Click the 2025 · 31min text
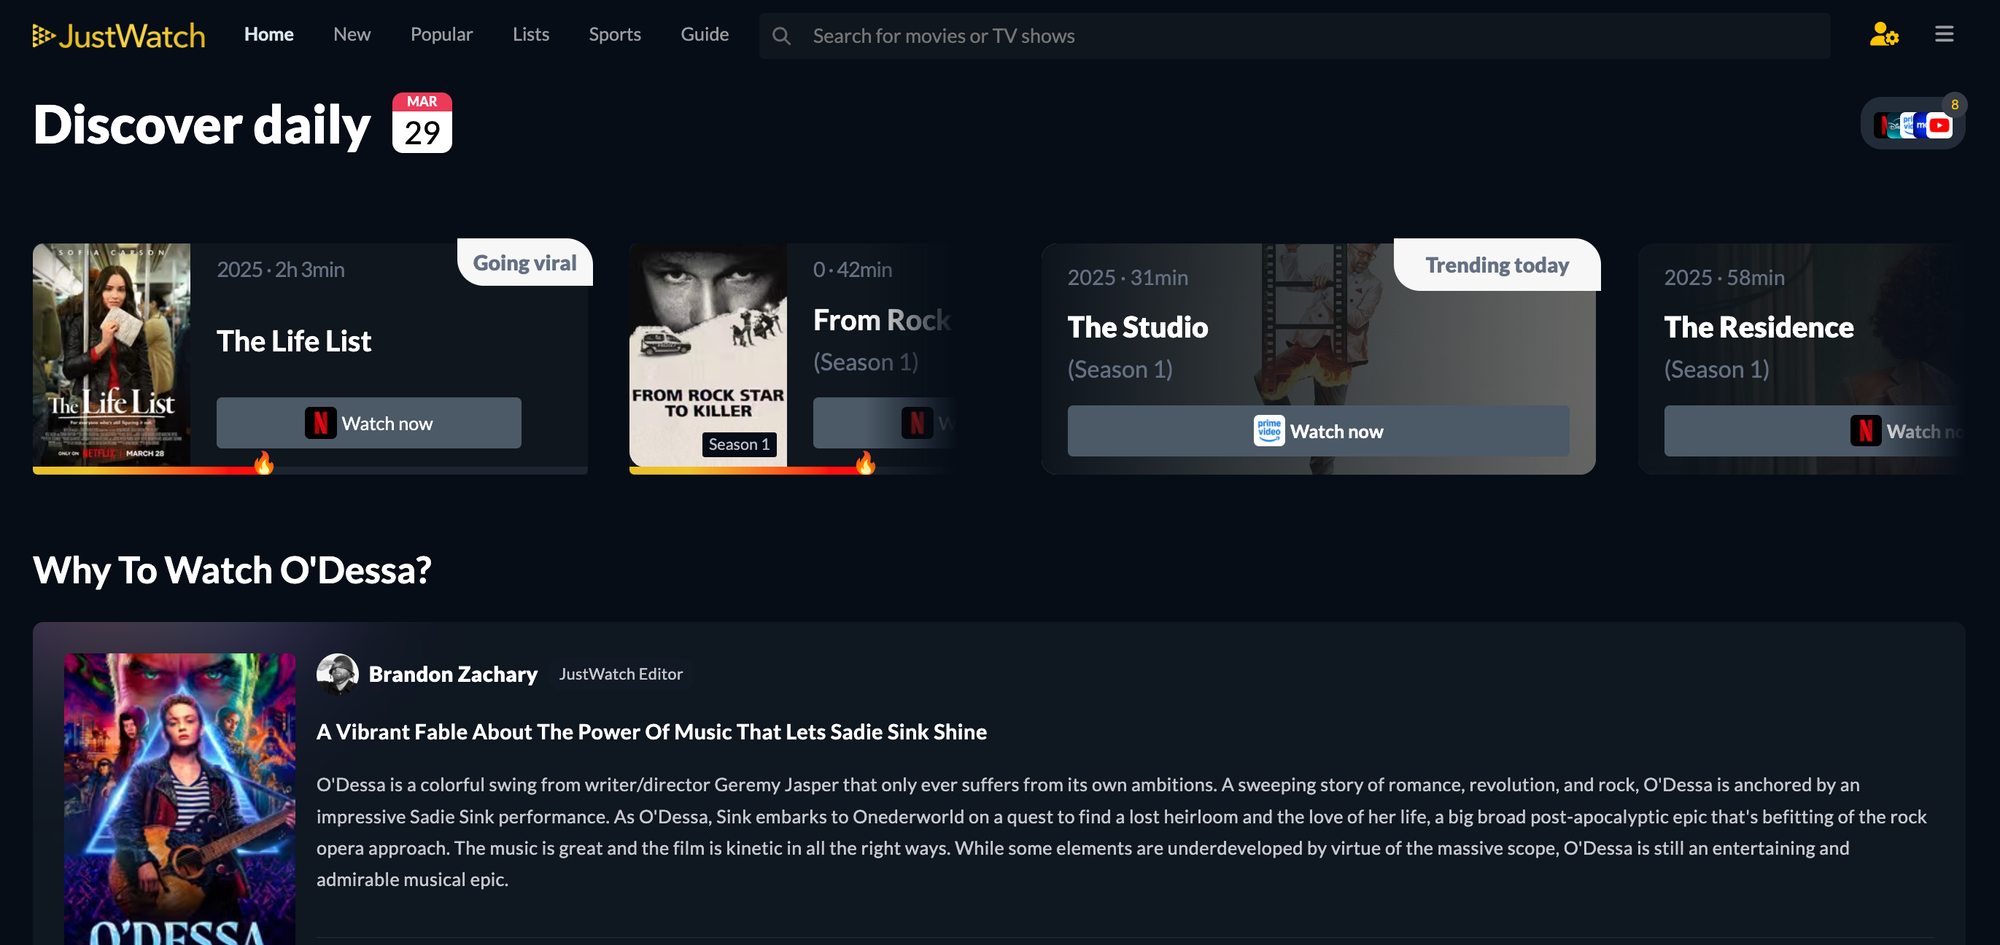 coord(1128,277)
